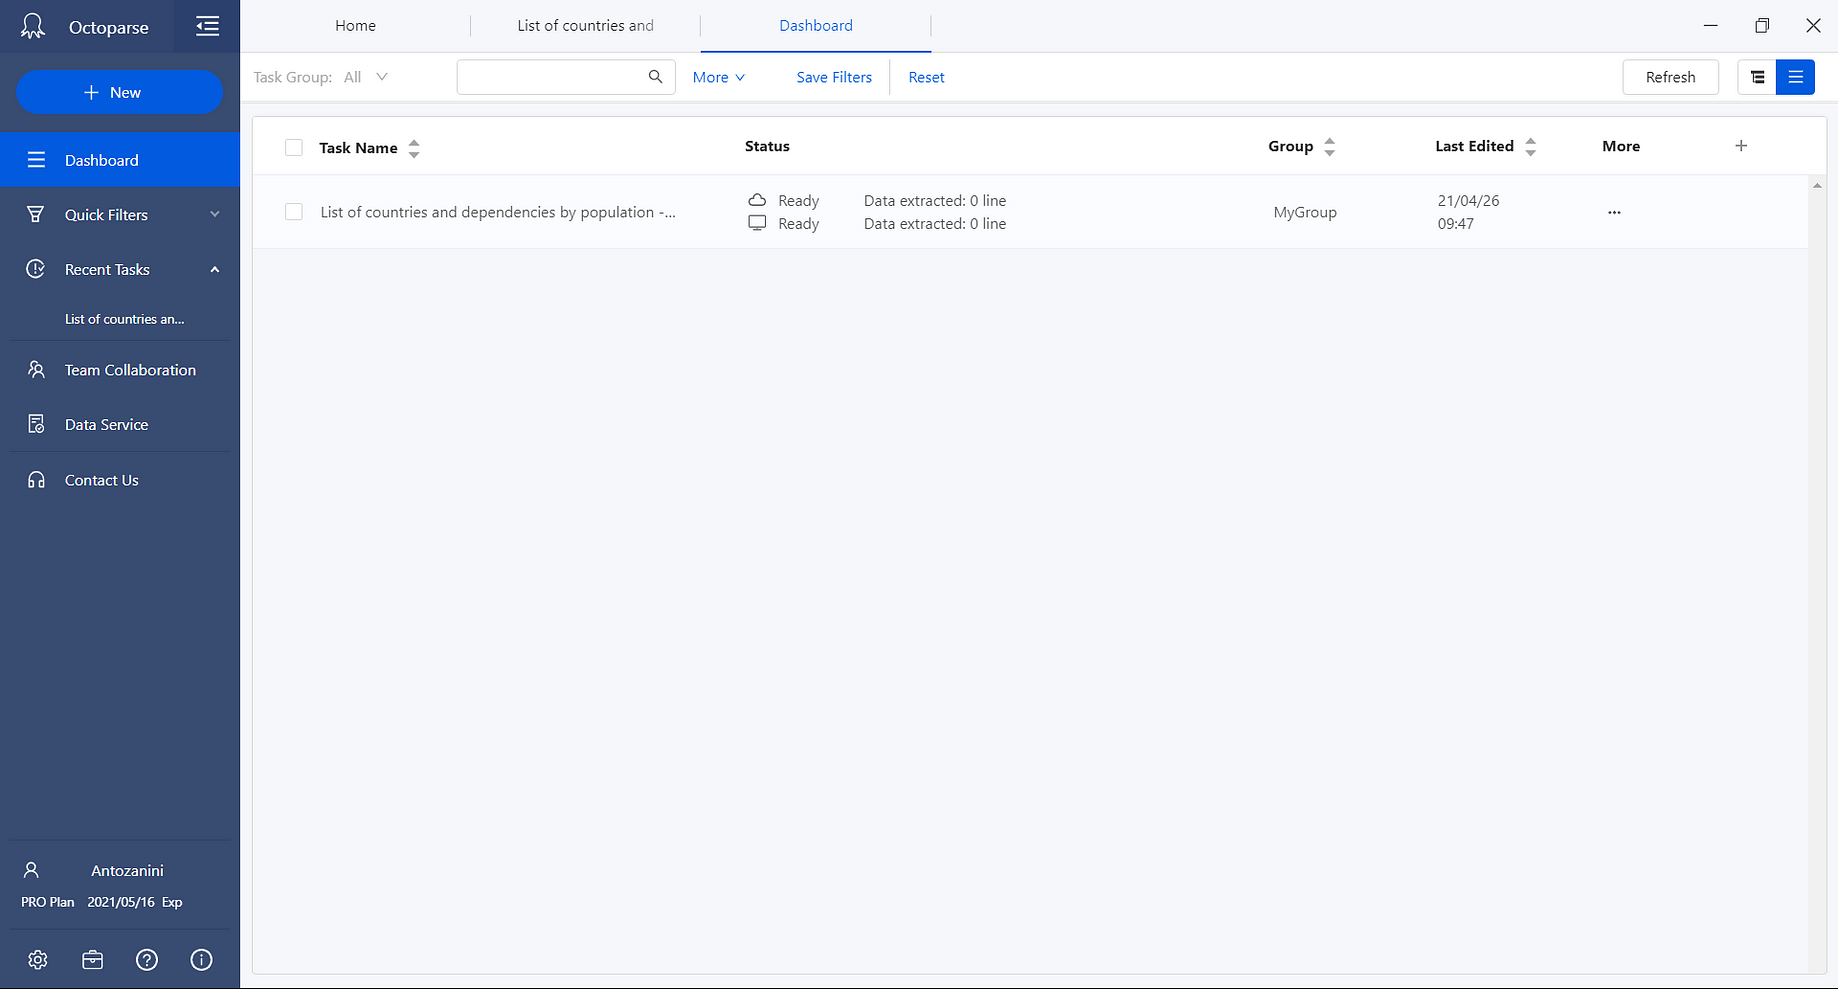Click the scrollbar up arrow of task list
Image resolution: width=1838 pixels, height=989 pixels.
(1817, 185)
